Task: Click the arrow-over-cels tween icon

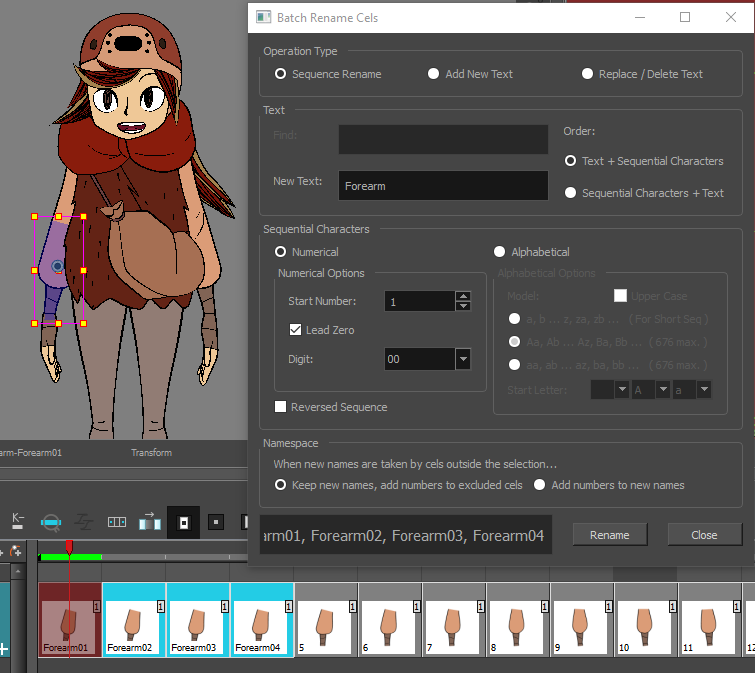Action: click(x=150, y=521)
